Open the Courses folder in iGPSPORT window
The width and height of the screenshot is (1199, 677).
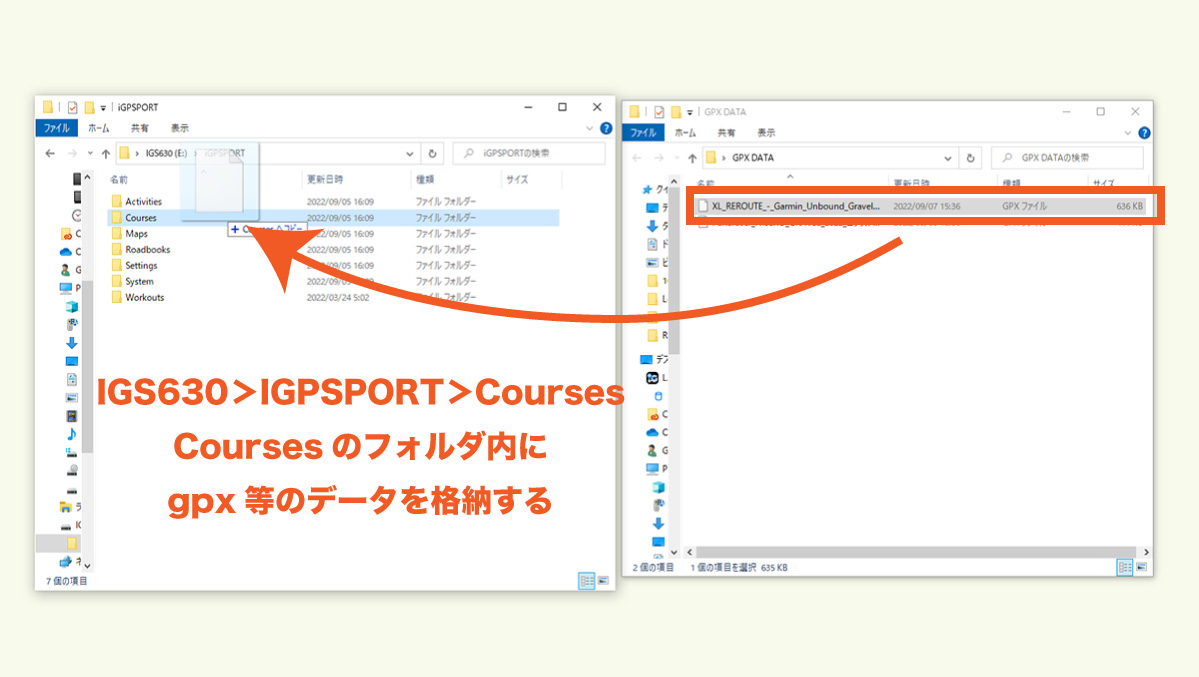(141, 217)
